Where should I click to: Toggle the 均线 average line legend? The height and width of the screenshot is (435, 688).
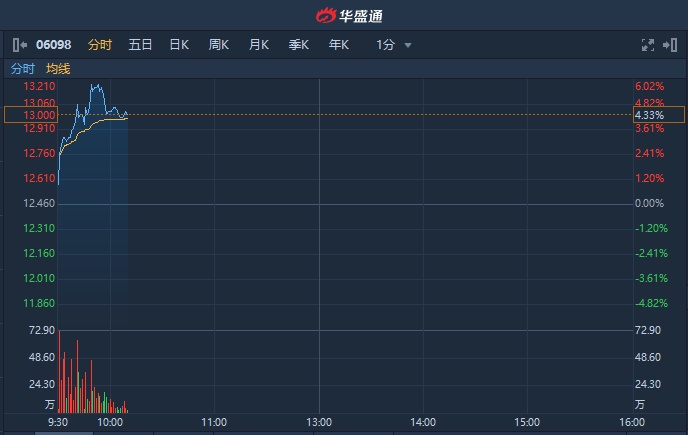pyautogui.click(x=58, y=69)
